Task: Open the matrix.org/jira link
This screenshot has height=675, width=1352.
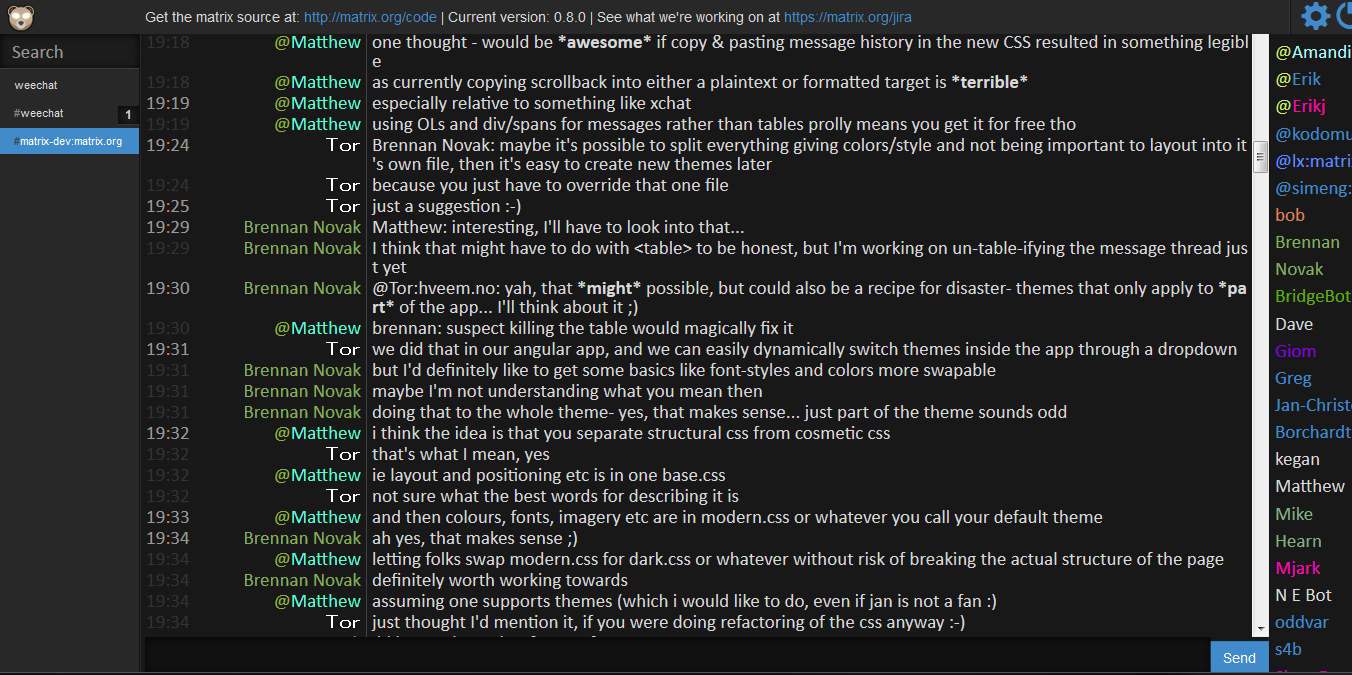Action: (x=847, y=17)
